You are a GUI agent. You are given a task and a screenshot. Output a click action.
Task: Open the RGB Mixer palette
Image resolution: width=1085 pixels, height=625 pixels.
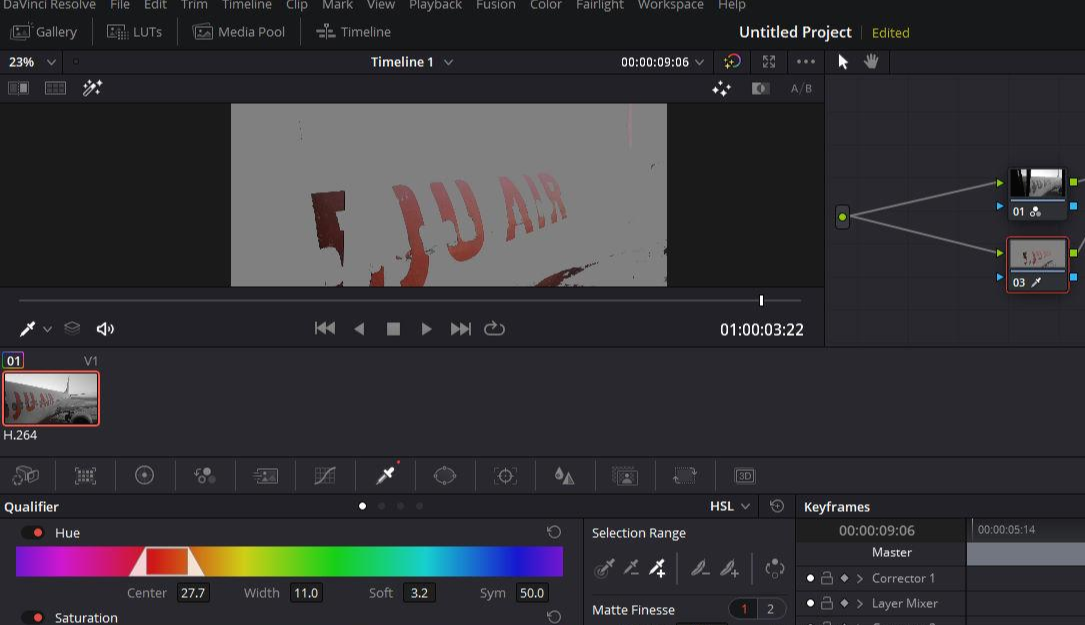tap(204, 475)
